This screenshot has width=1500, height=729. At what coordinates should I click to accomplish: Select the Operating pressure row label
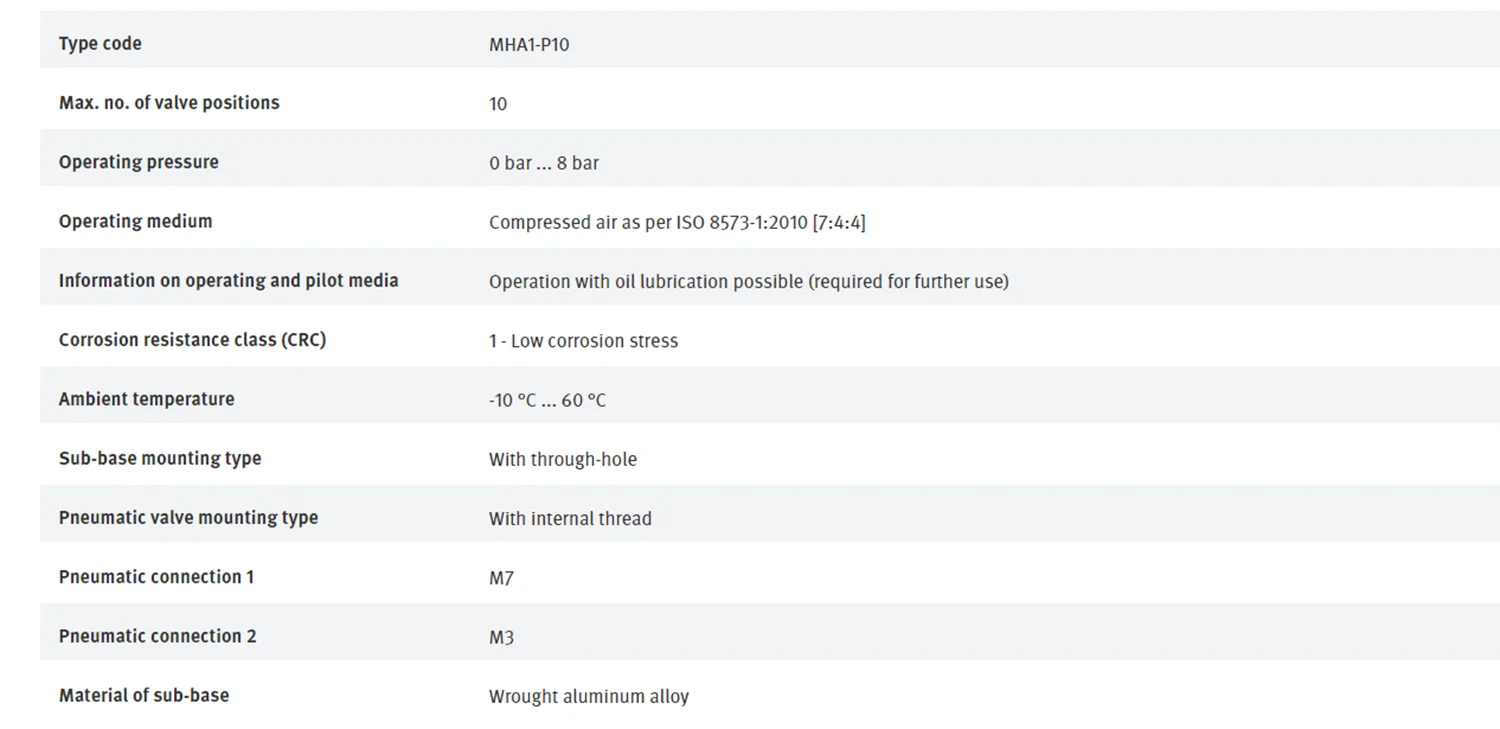(x=138, y=162)
